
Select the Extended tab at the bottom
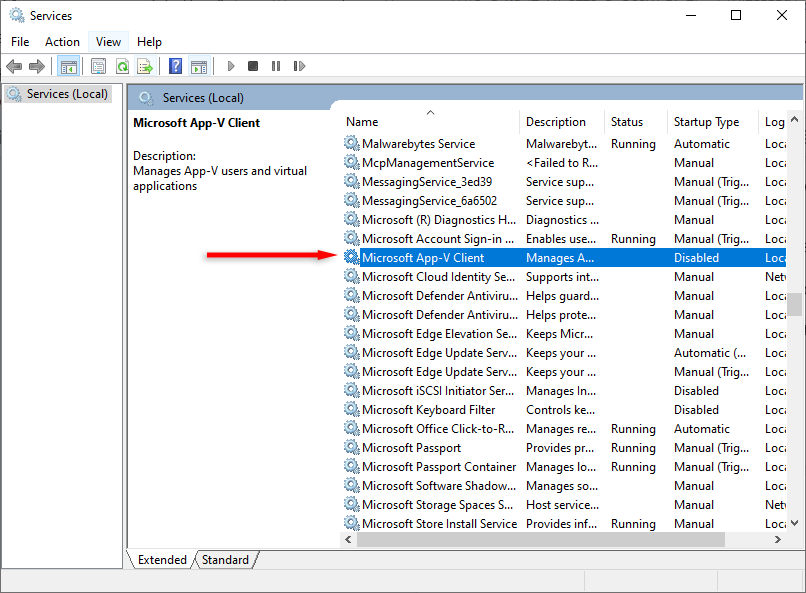tap(162, 560)
